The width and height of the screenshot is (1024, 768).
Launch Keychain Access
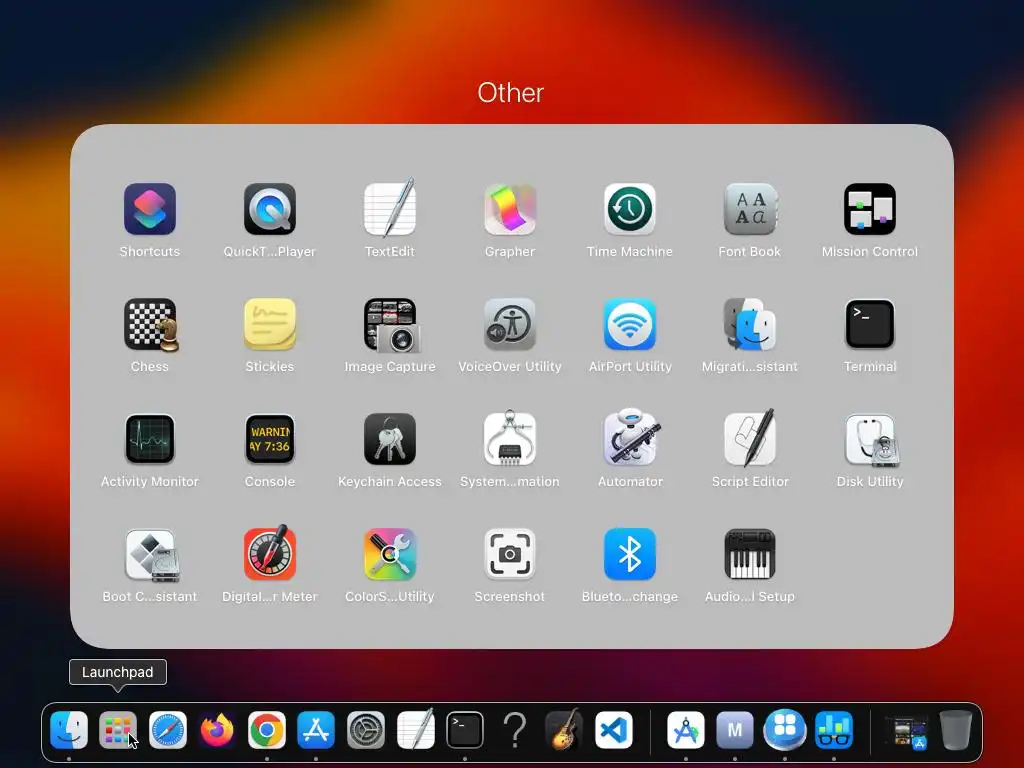(x=390, y=440)
